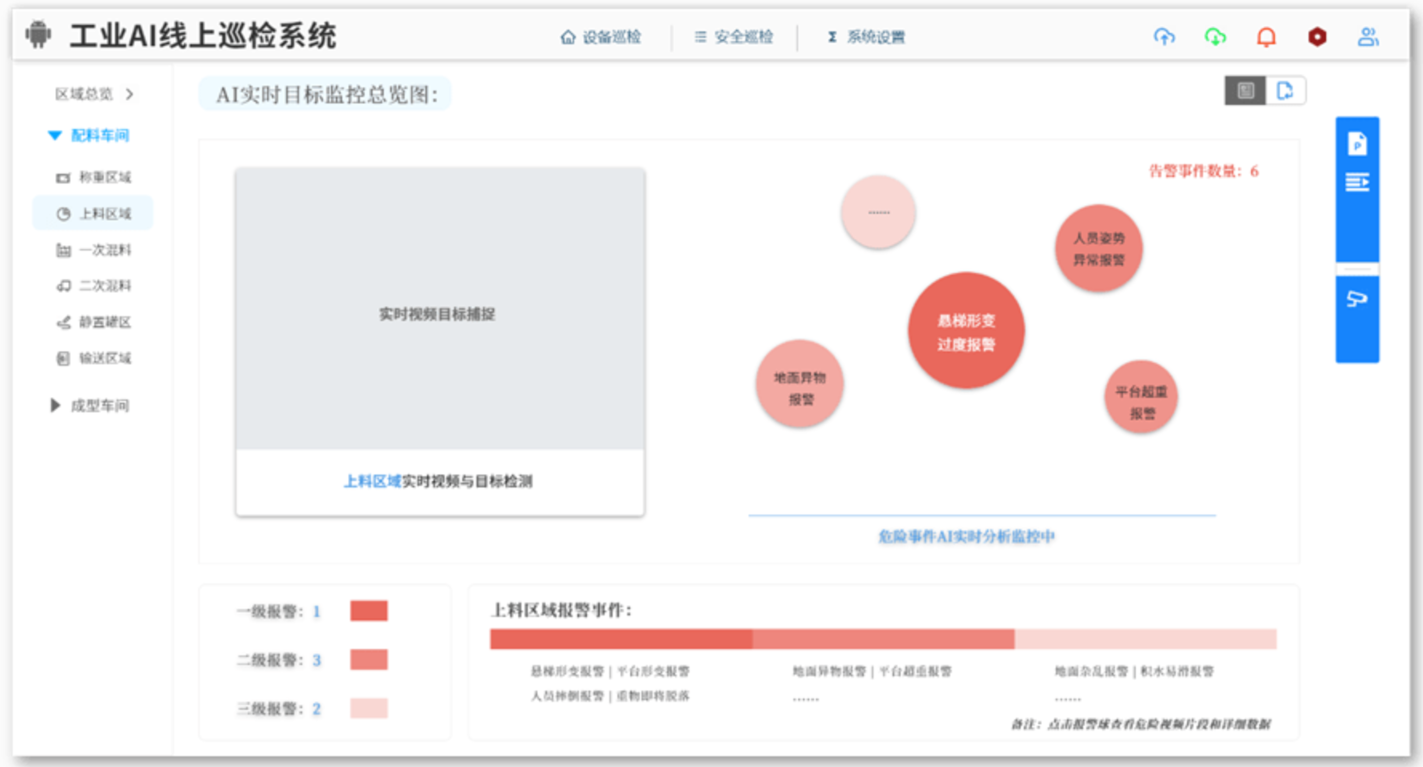This screenshot has width=1423, height=767.
Task: Click the 悬梯形变过度报警 alarm bubble
Action: pos(966,331)
